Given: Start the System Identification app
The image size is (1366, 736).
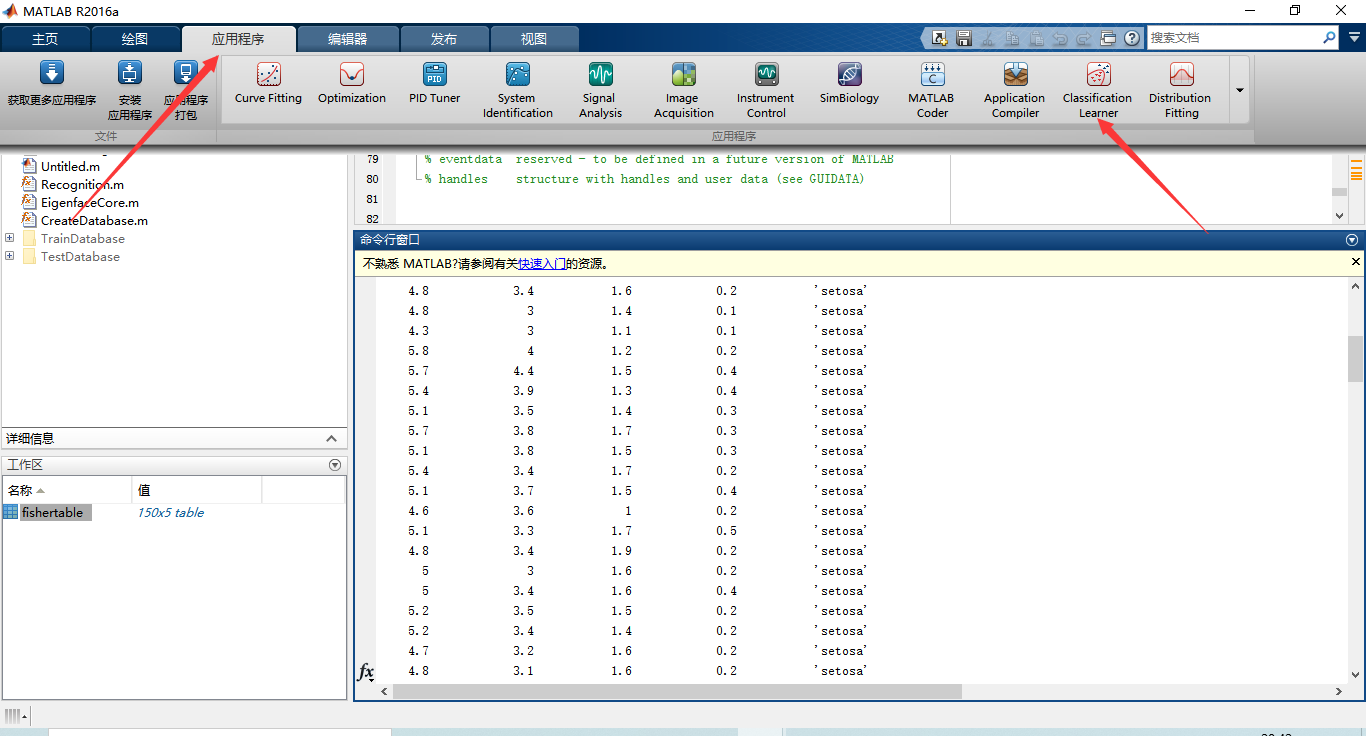Looking at the screenshot, I should tap(518, 91).
